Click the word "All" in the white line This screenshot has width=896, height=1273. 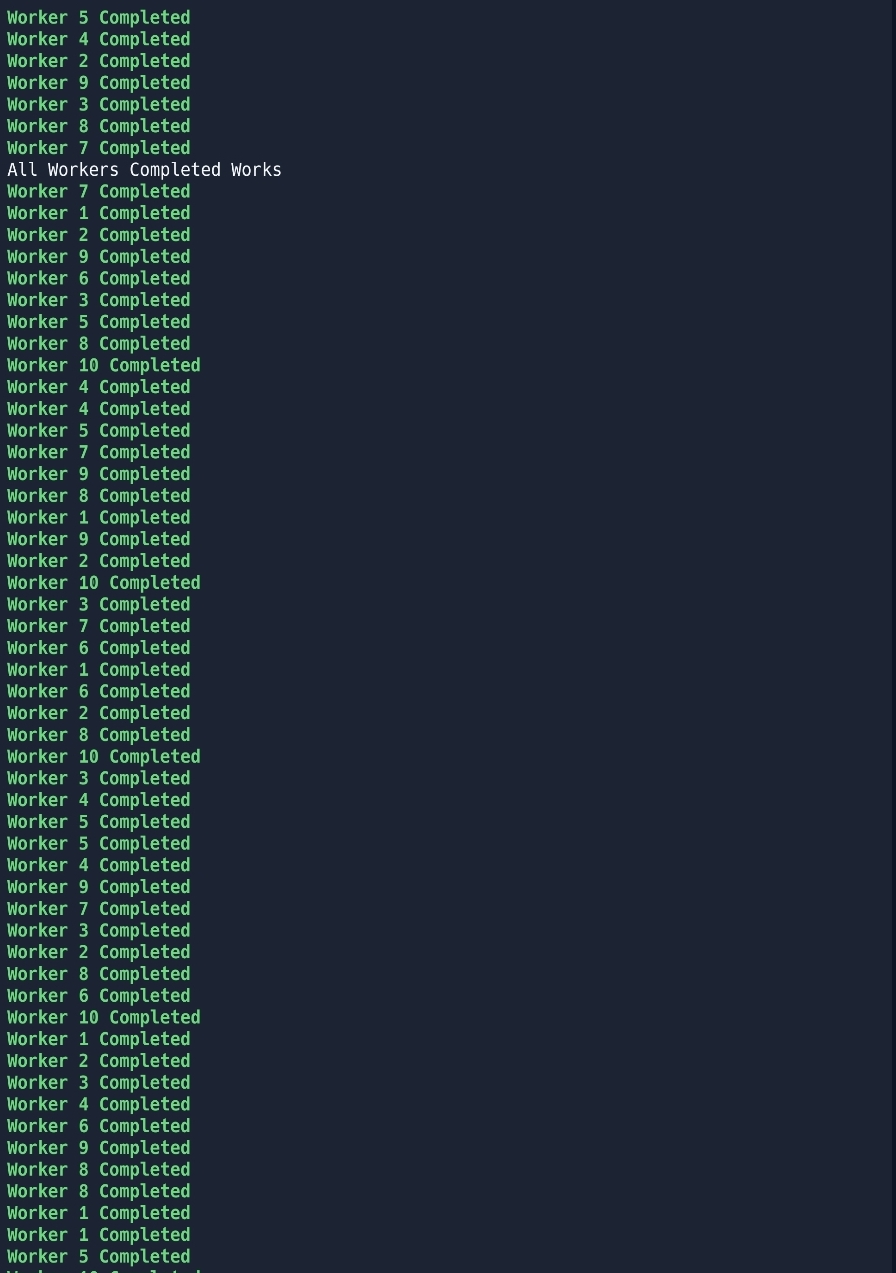[x=22, y=170]
